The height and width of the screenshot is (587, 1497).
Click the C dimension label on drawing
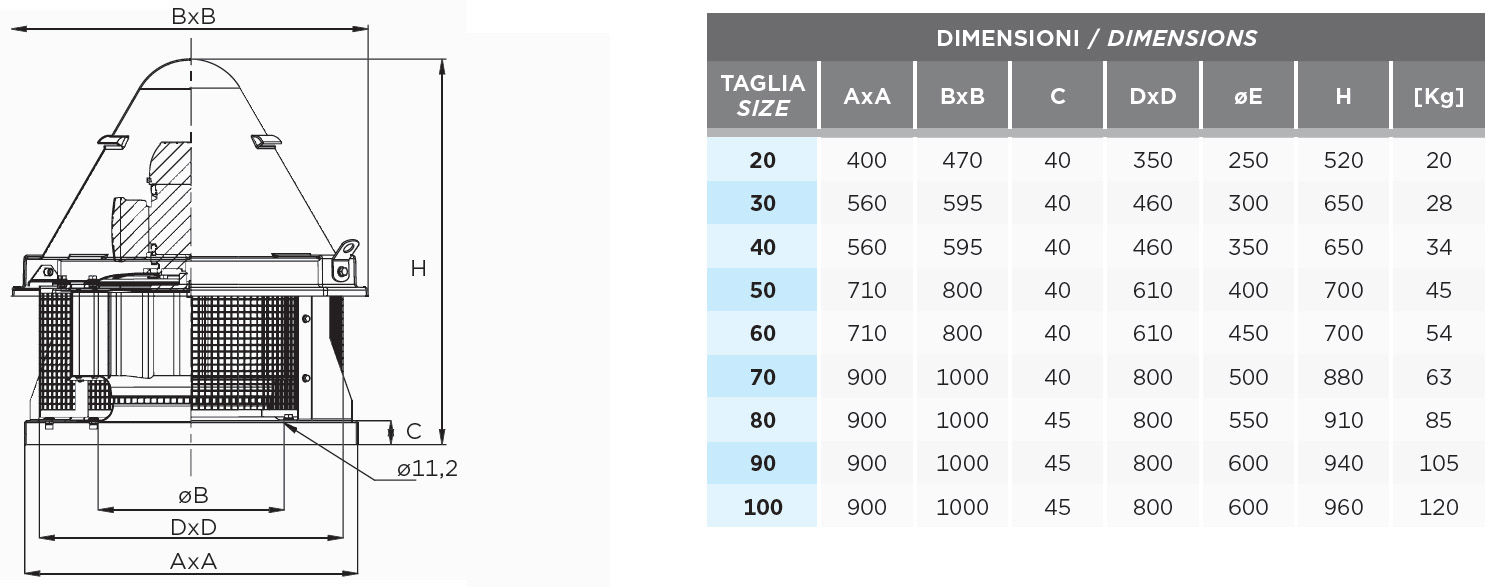413,431
